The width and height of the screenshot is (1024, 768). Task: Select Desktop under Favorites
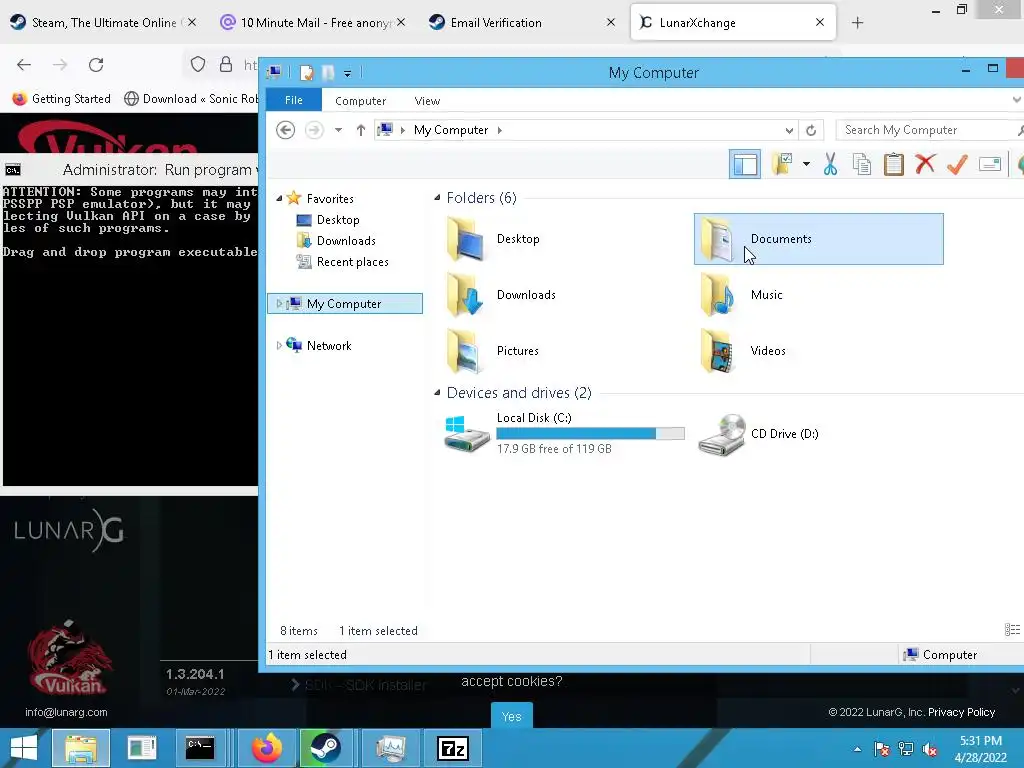click(338, 220)
